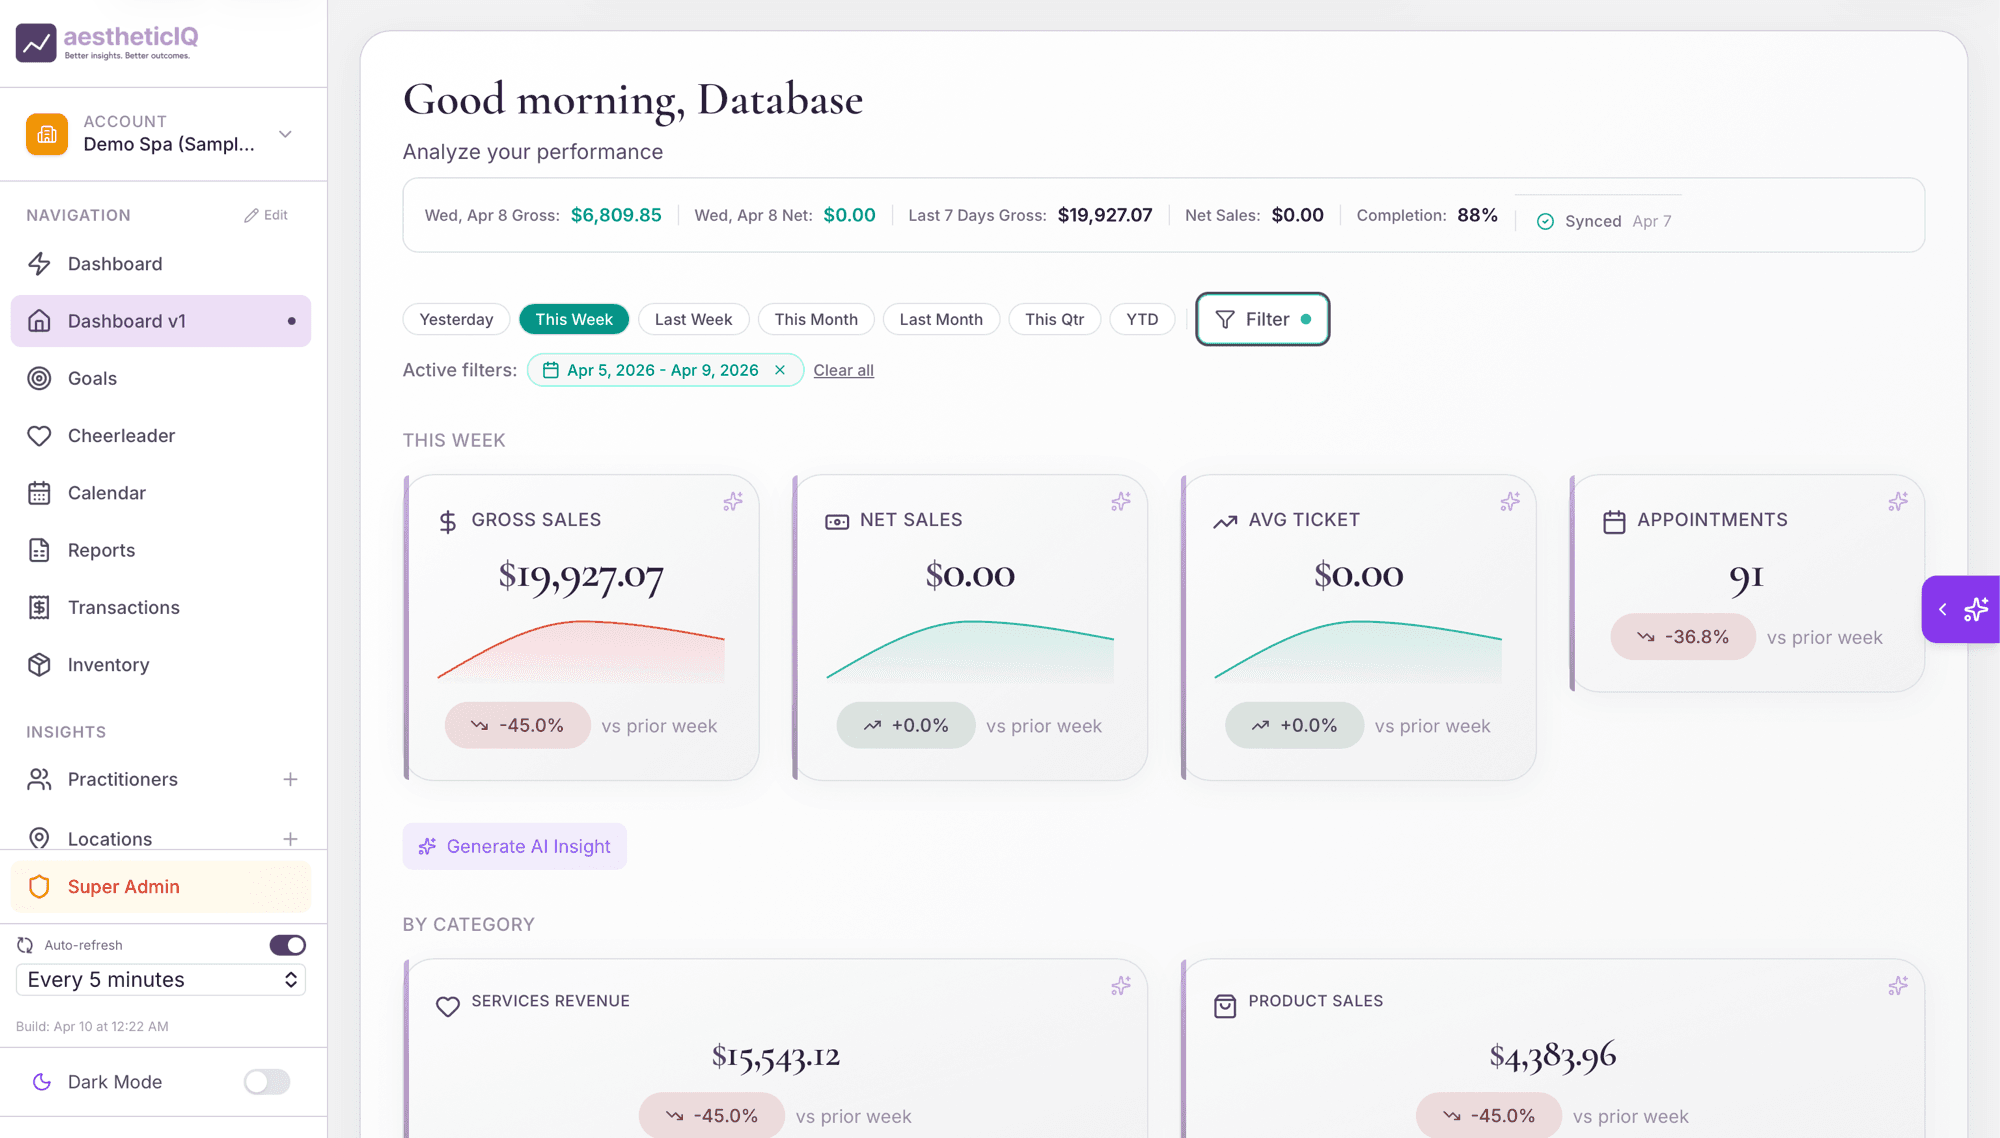This screenshot has width=2000, height=1138.
Task: Click the Goals target icon
Action: [x=39, y=378]
